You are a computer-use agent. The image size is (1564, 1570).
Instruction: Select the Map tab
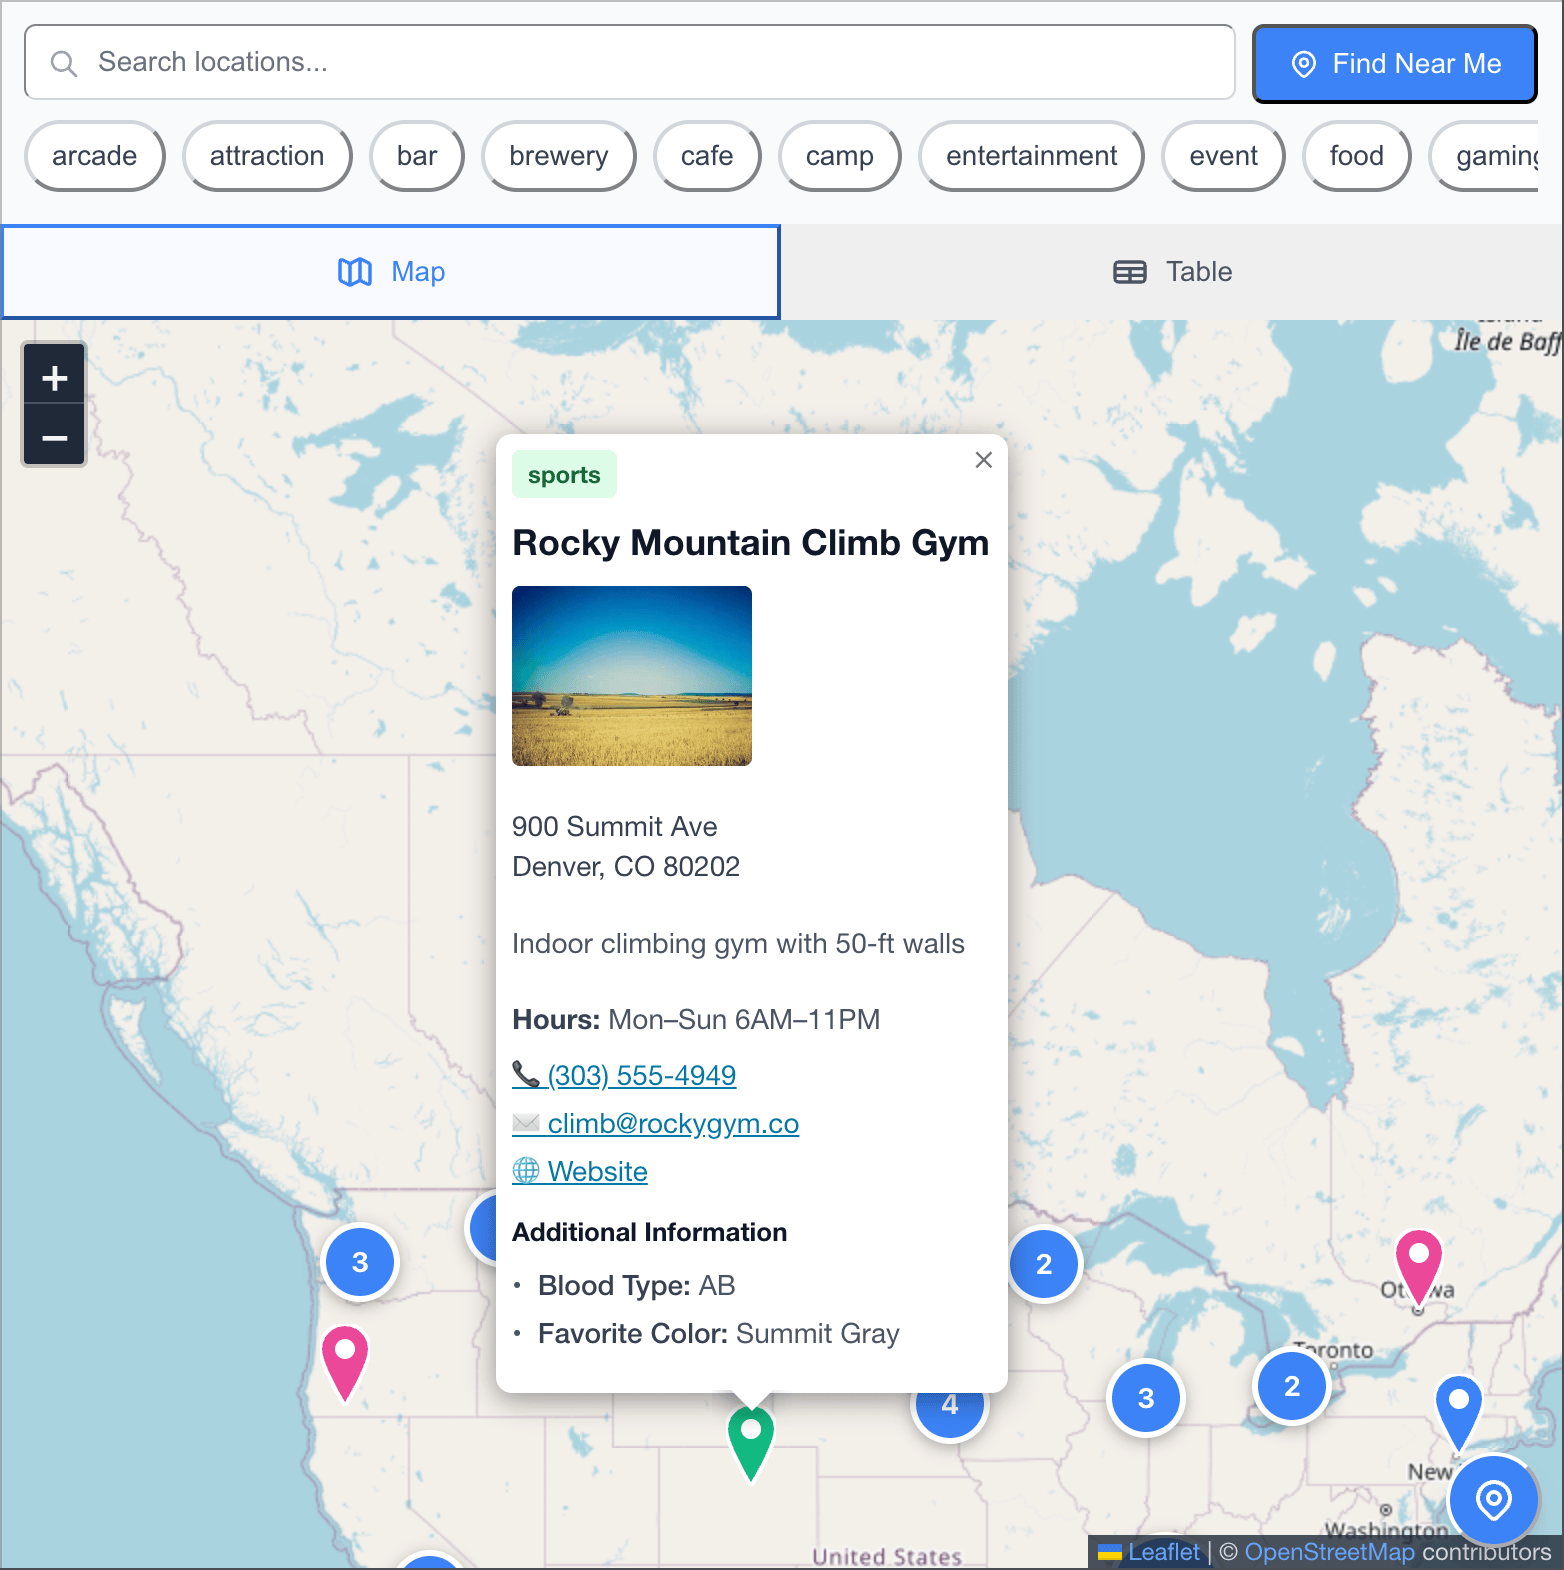(391, 272)
